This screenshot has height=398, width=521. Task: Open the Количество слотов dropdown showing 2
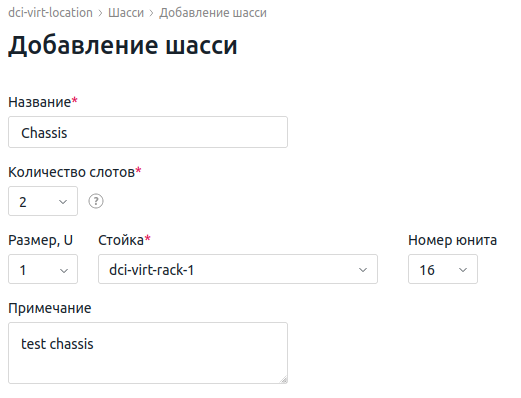click(x=43, y=201)
